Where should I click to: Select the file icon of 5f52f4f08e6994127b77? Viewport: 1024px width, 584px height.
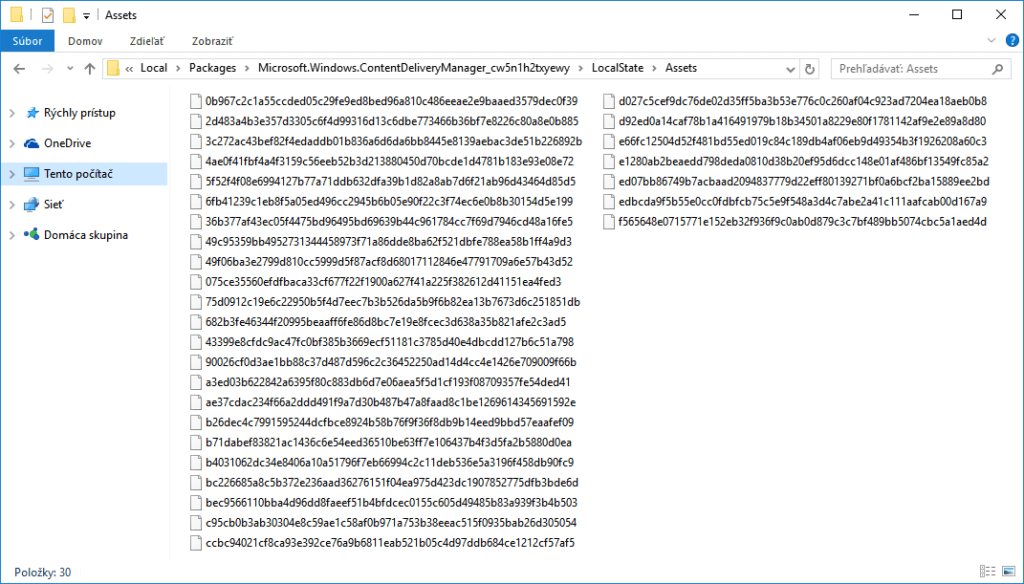click(x=195, y=182)
